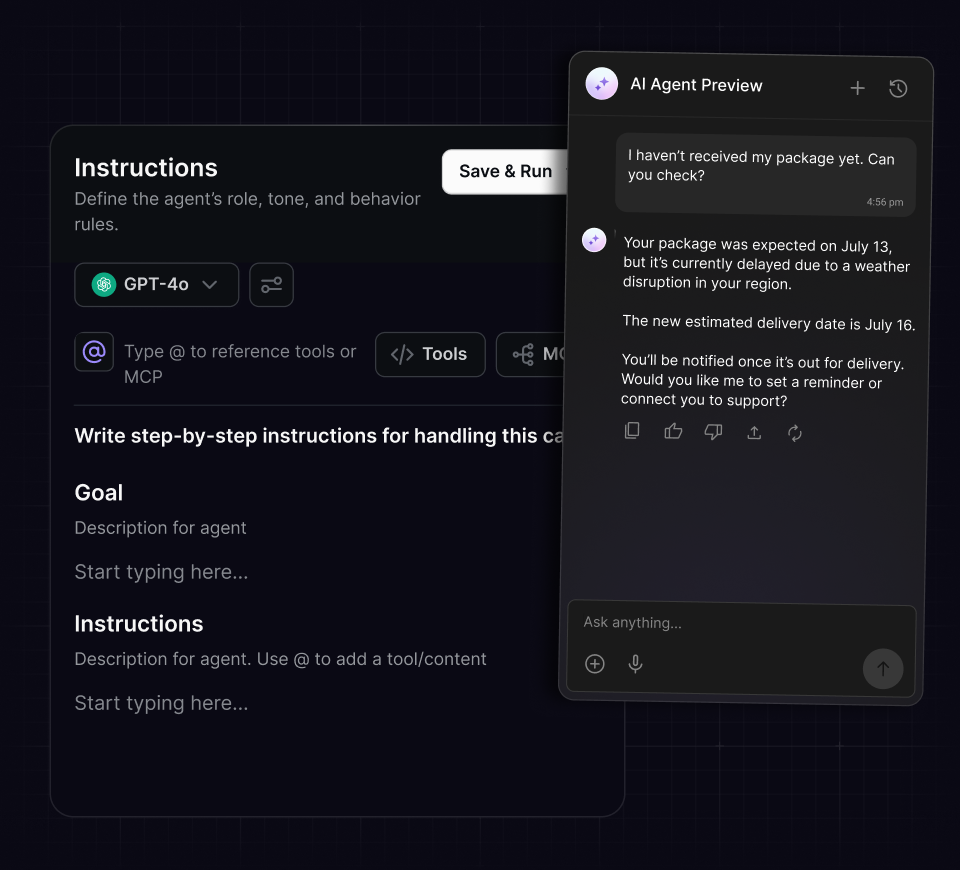Click the small sparkle avatar beside agent reply

click(594, 240)
